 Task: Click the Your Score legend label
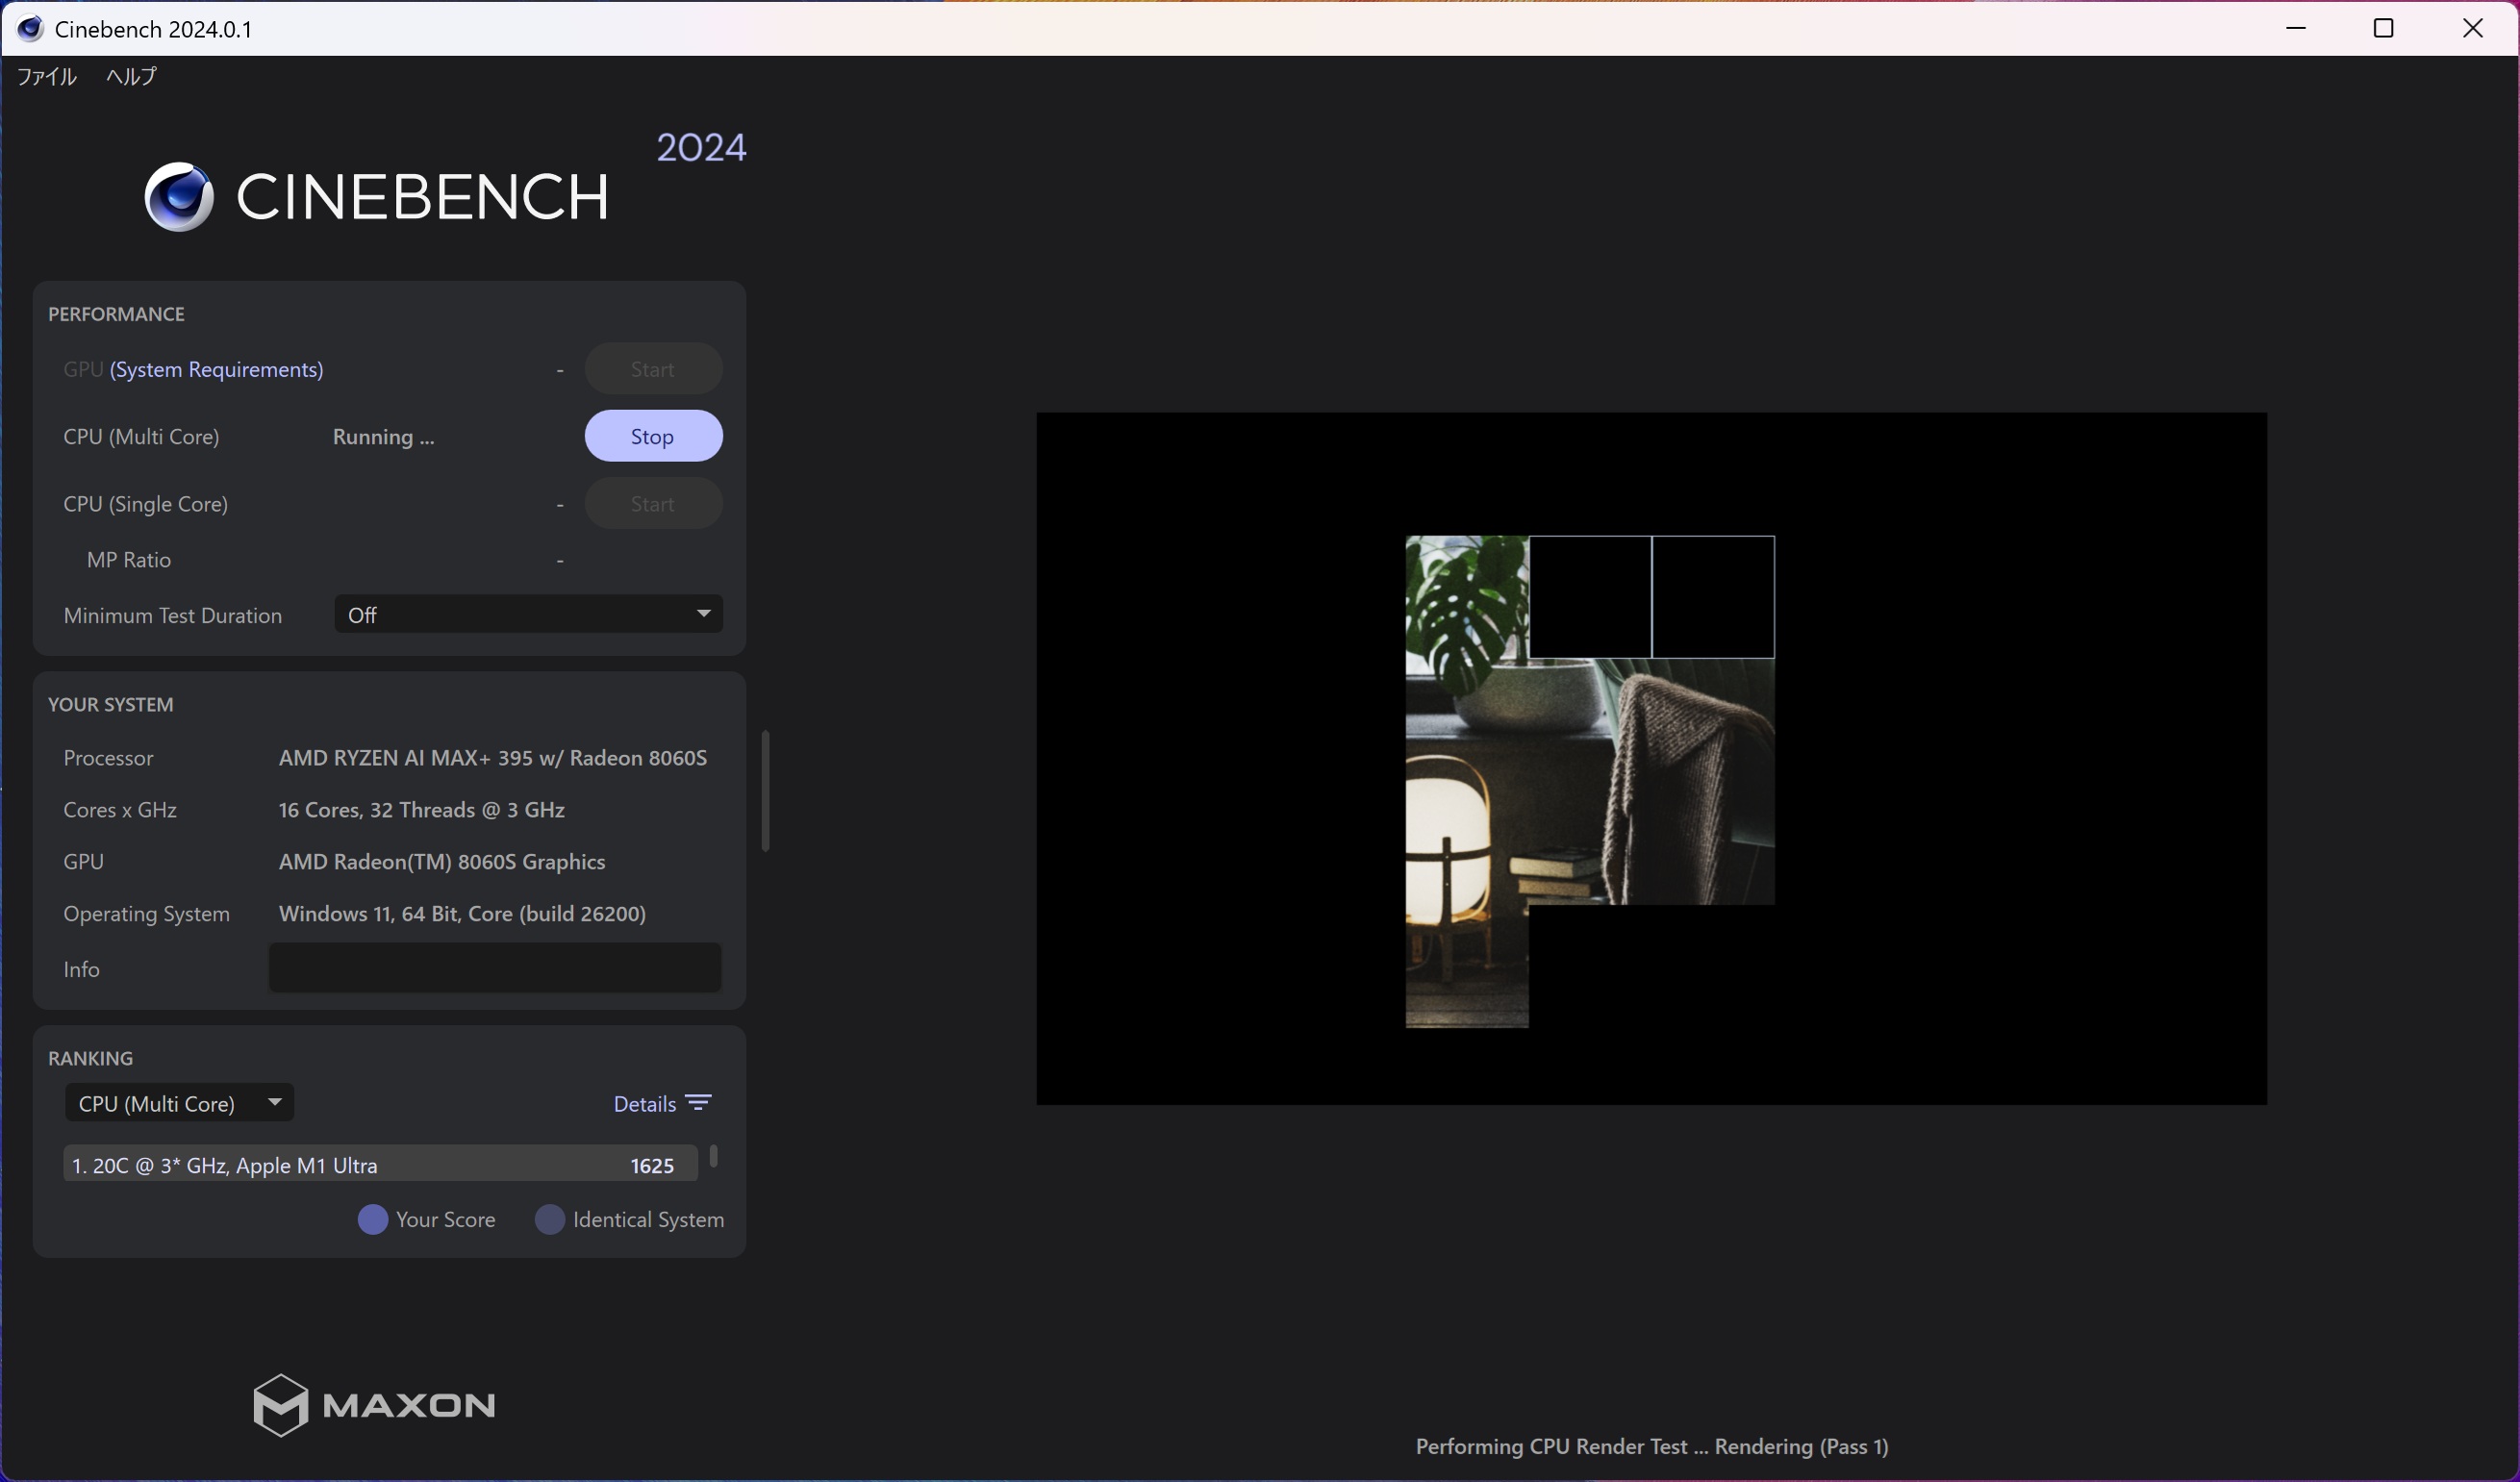445,1219
